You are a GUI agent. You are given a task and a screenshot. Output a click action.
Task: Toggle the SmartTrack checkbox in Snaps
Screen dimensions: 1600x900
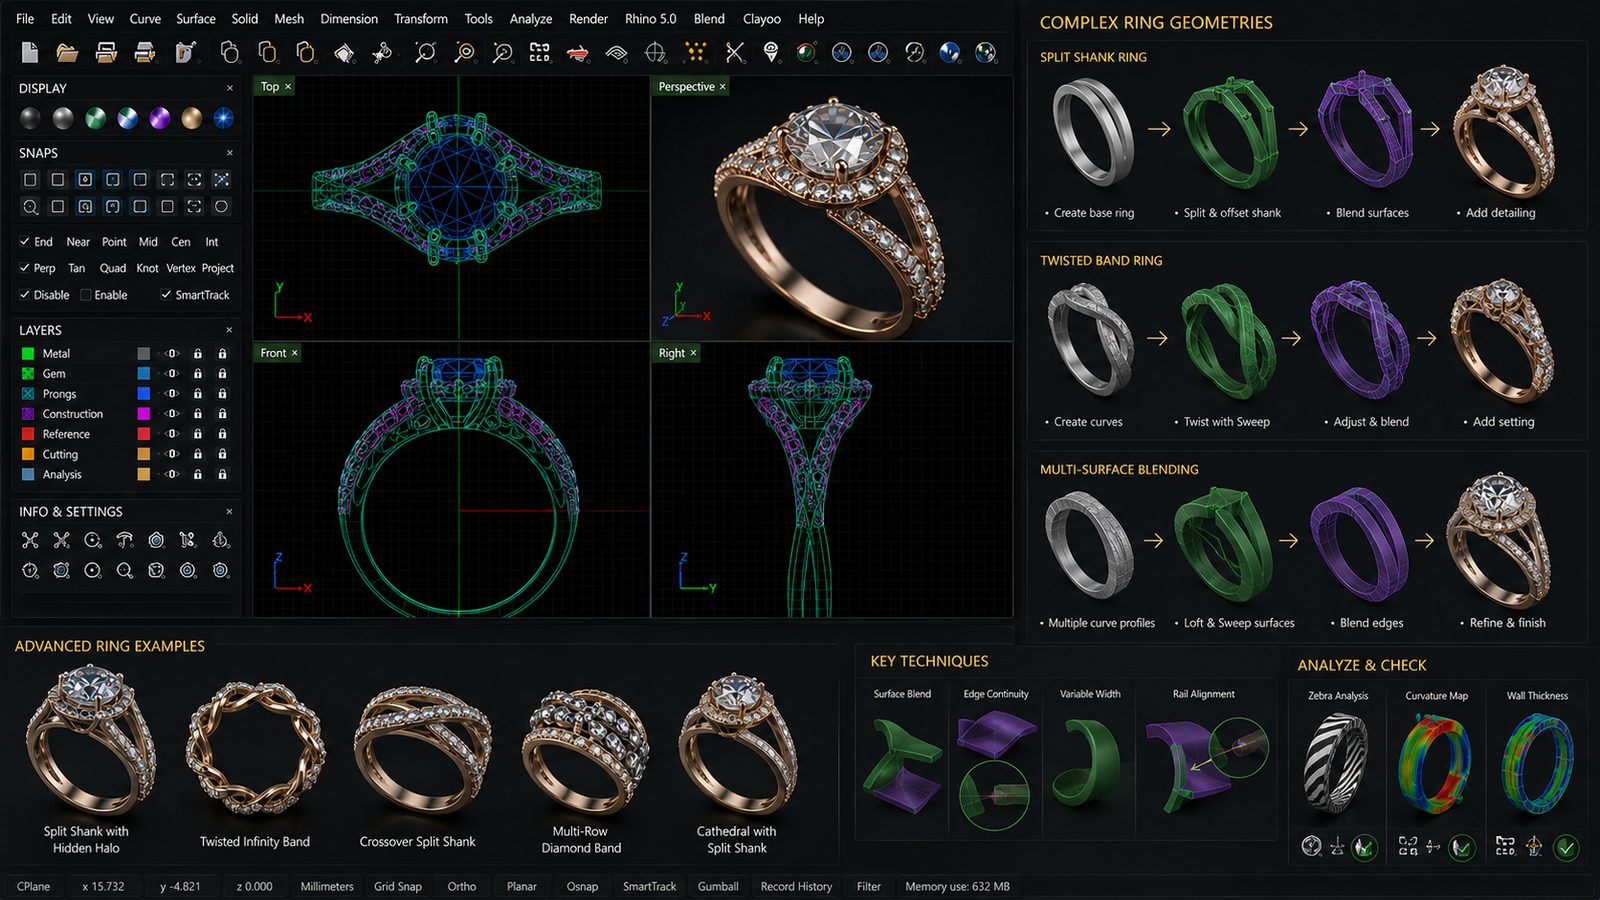tap(166, 295)
